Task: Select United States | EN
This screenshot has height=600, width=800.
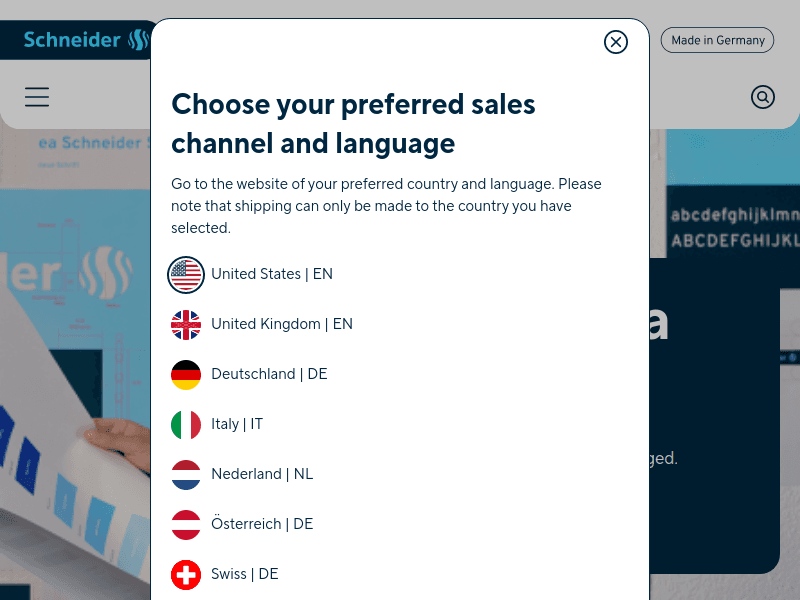Action: tap(272, 274)
